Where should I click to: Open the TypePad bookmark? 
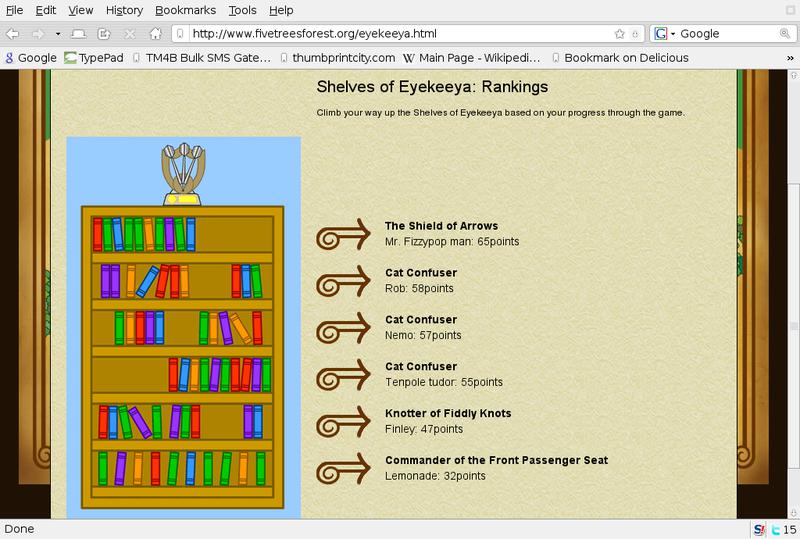(x=94, y=58)
